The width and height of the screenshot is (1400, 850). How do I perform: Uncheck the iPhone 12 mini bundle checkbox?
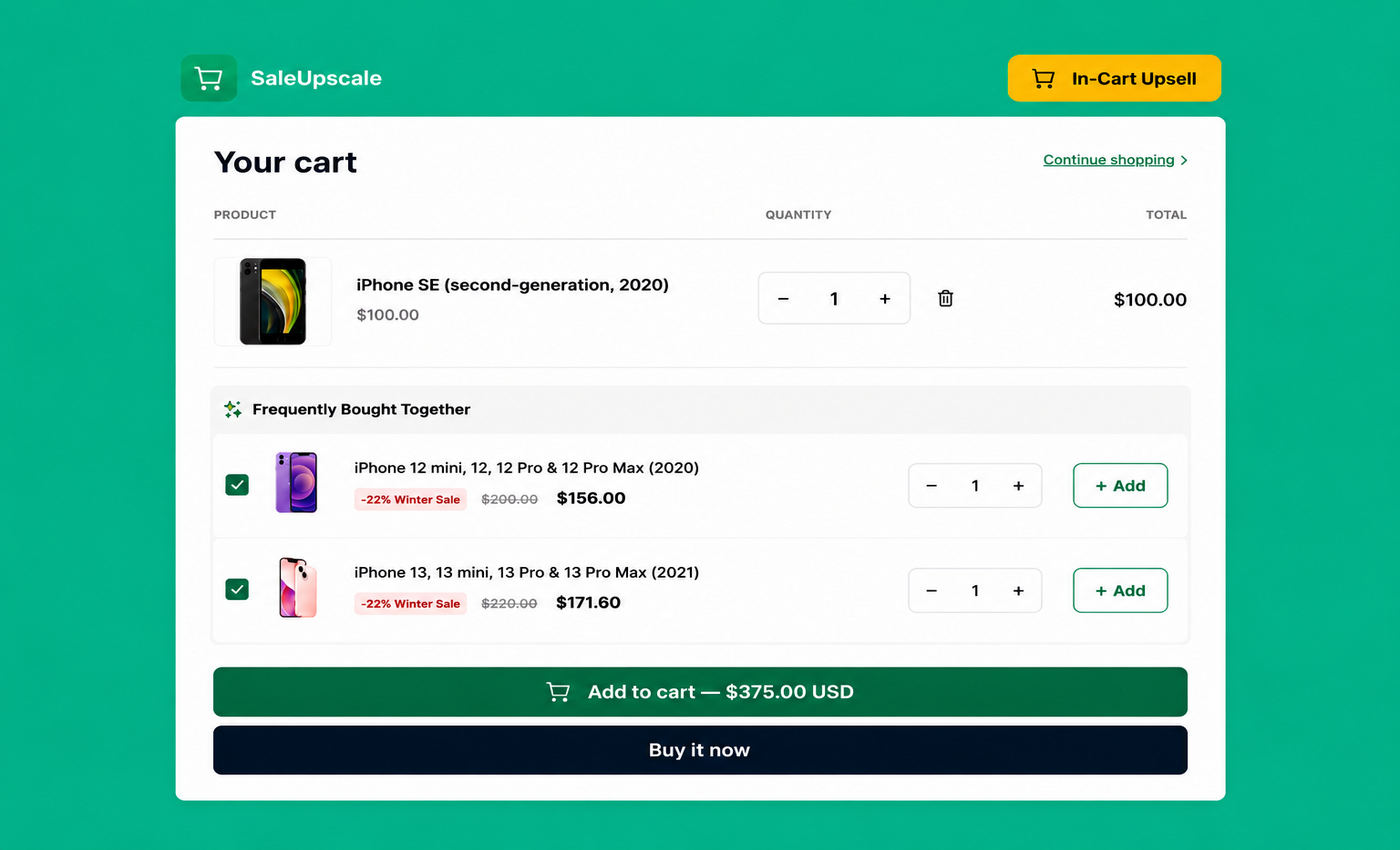pyautogui.click(x=237, y=485)
